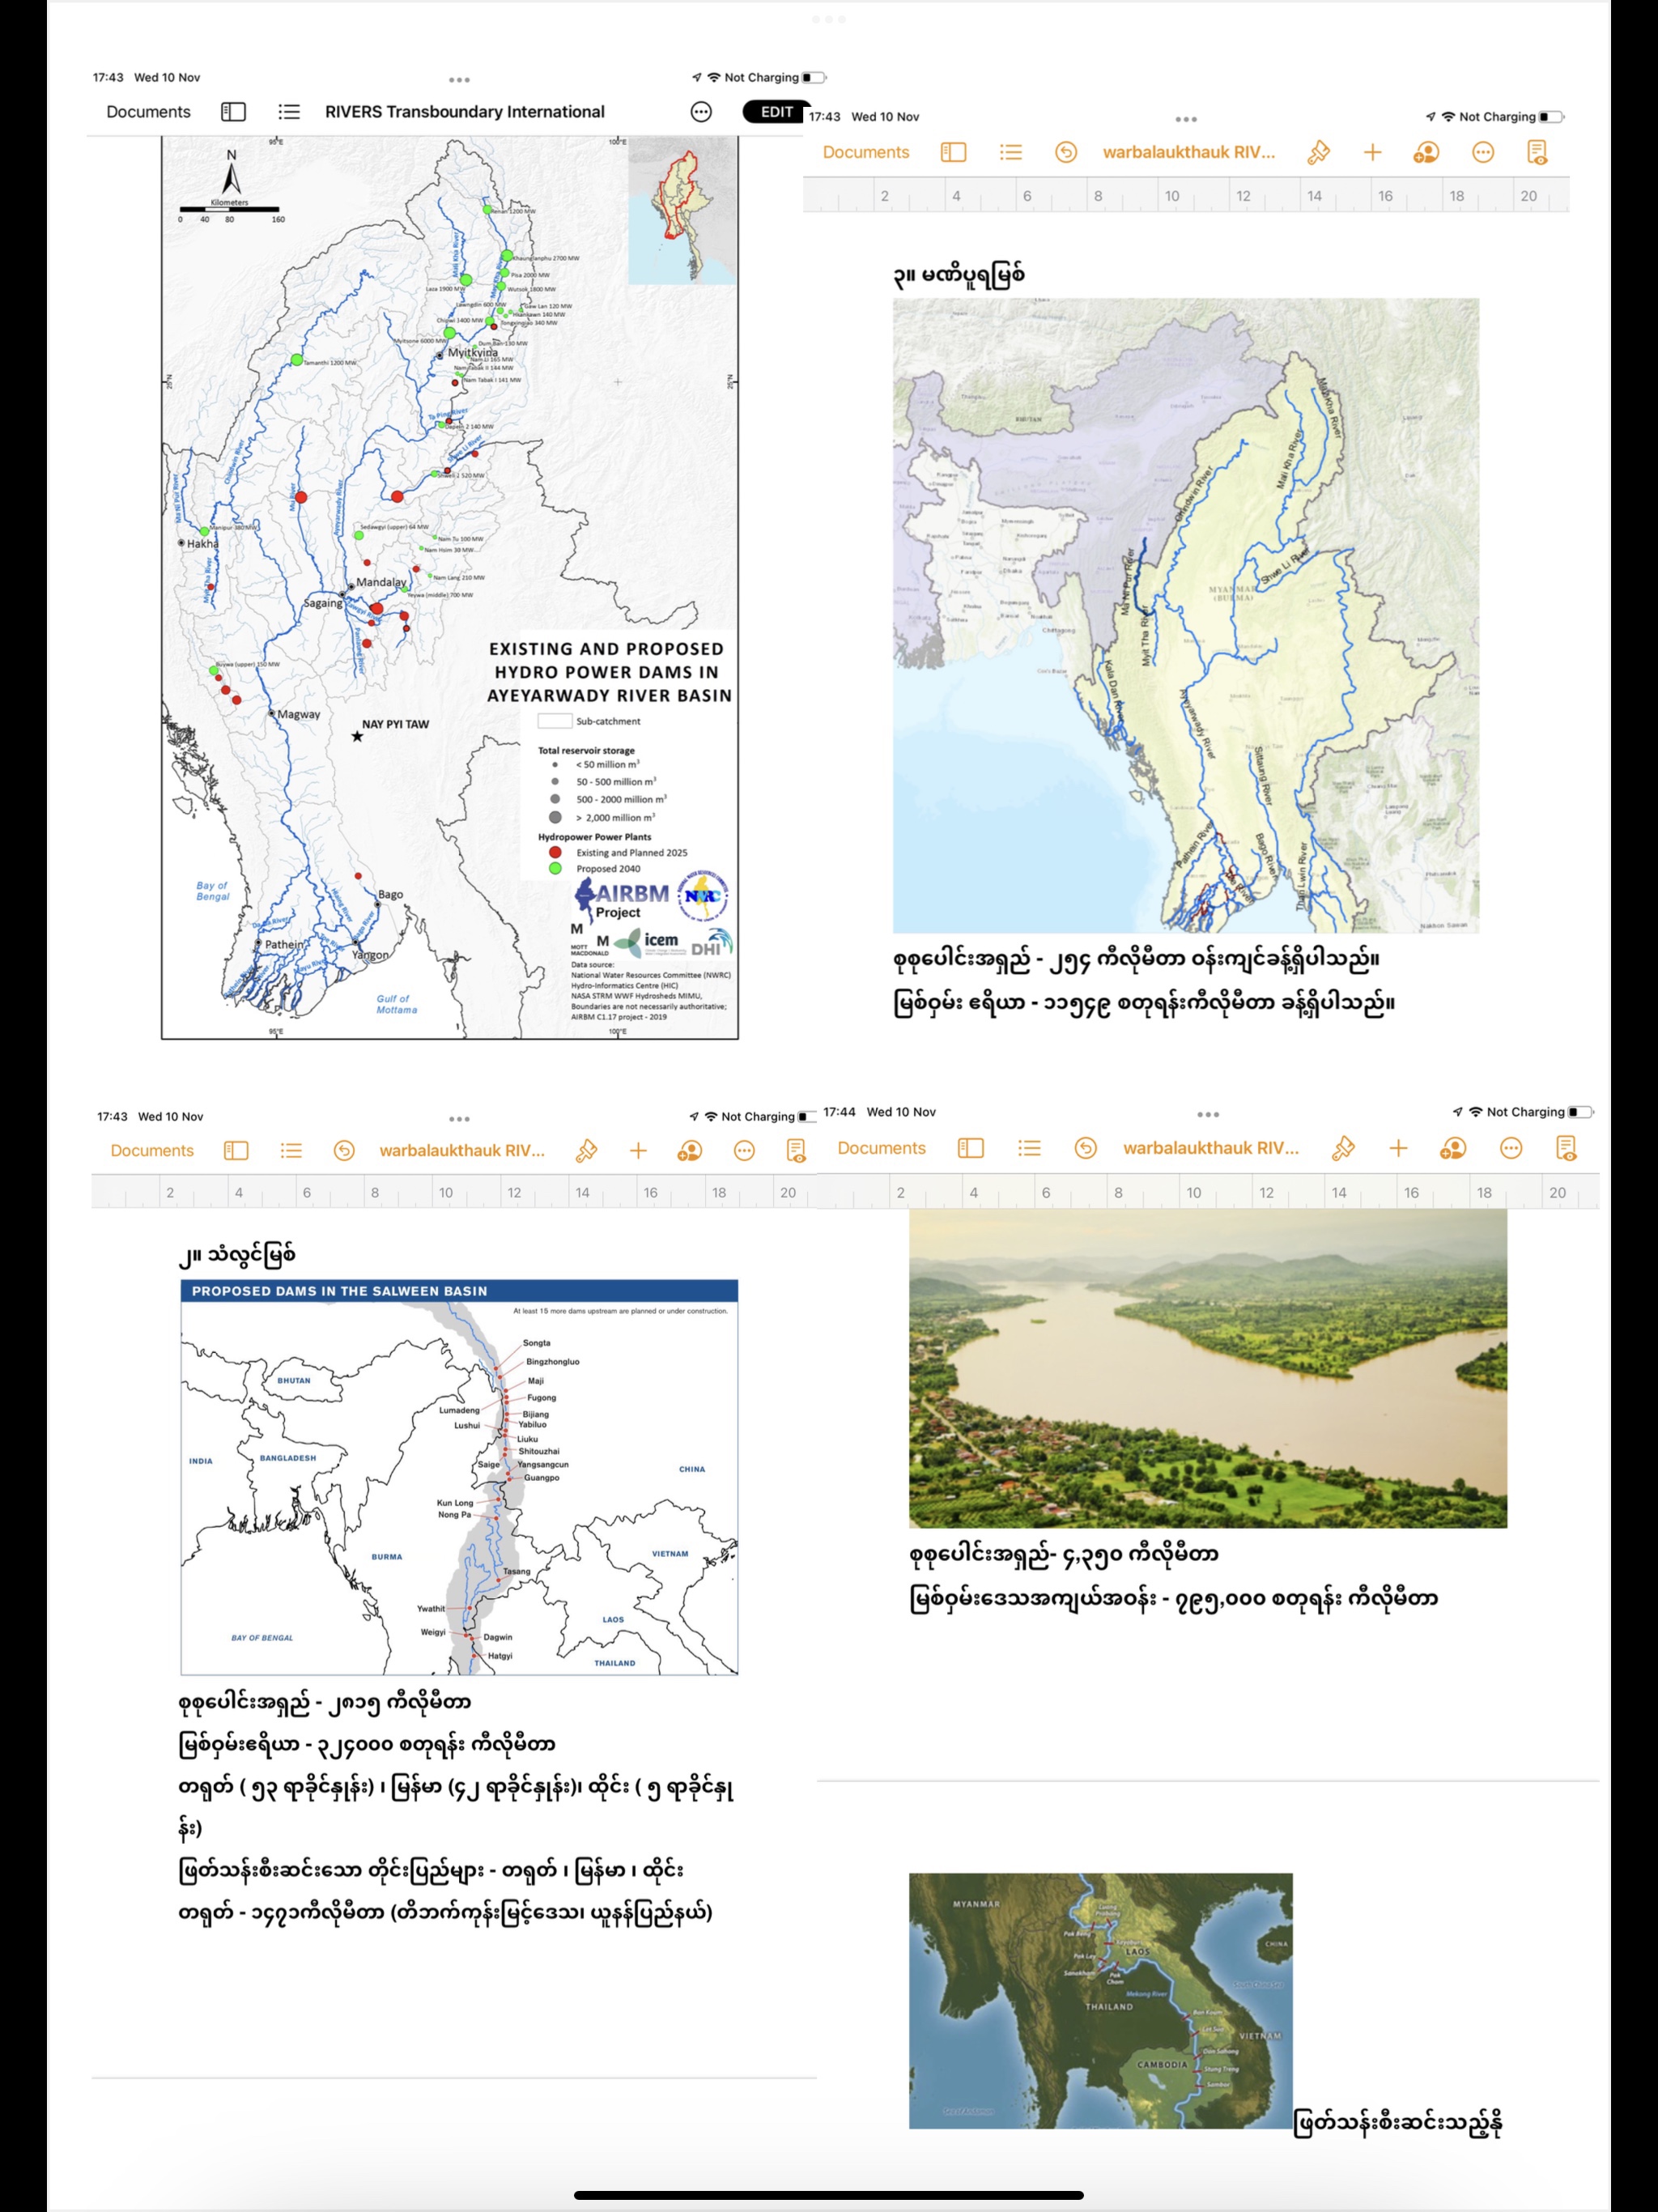
Task: Tap warbalaukthauk RIV... title in 17:44 window
Action: 1210,1148
